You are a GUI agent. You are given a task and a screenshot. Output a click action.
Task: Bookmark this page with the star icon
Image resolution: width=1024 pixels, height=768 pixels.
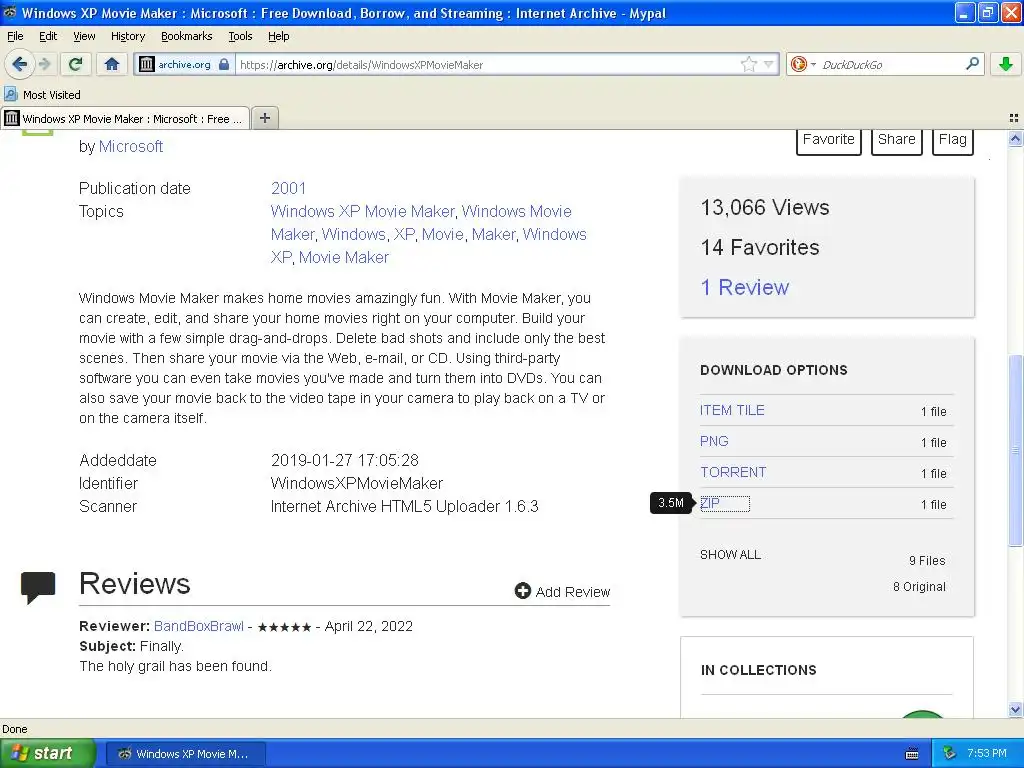(748, 64)
